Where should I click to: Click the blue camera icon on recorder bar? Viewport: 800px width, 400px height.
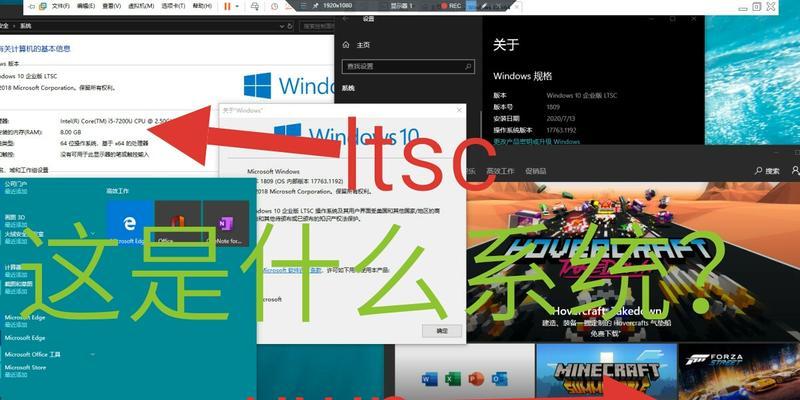point(471,6)
